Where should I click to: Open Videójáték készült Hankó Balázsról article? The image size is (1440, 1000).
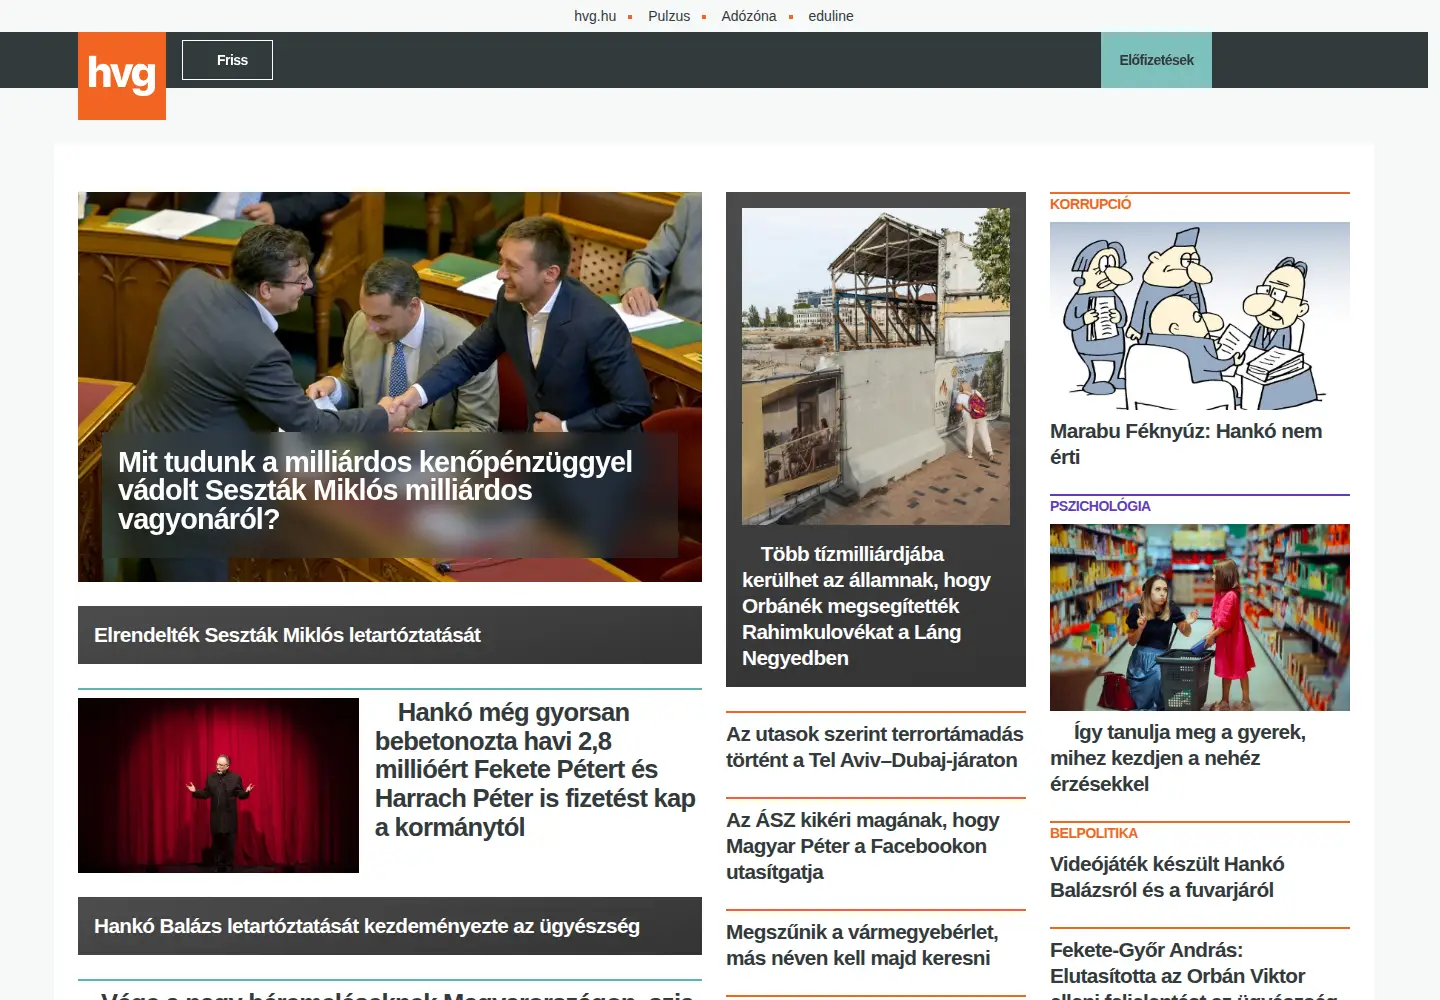pos(1167,877)
